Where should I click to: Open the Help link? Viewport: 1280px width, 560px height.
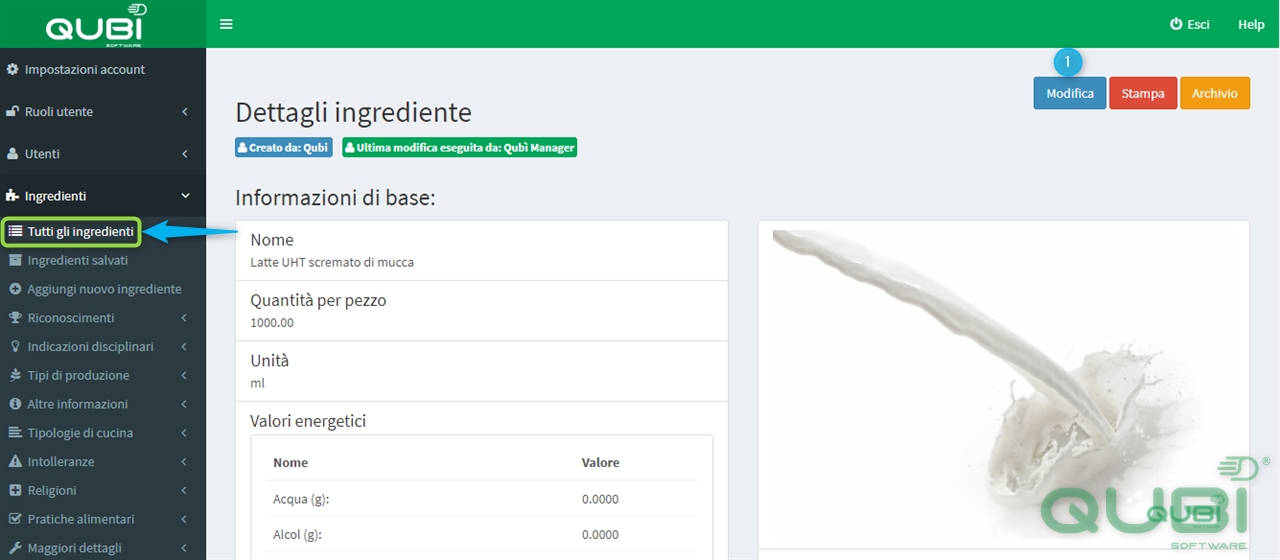[1251, 24]
